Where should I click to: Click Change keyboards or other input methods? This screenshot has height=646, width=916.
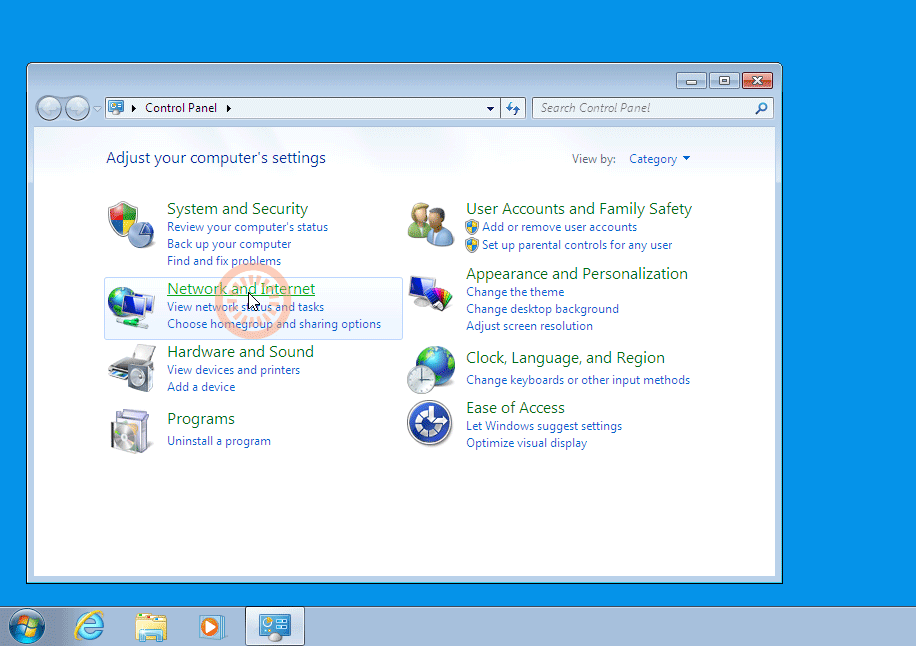tap(578, 380)
